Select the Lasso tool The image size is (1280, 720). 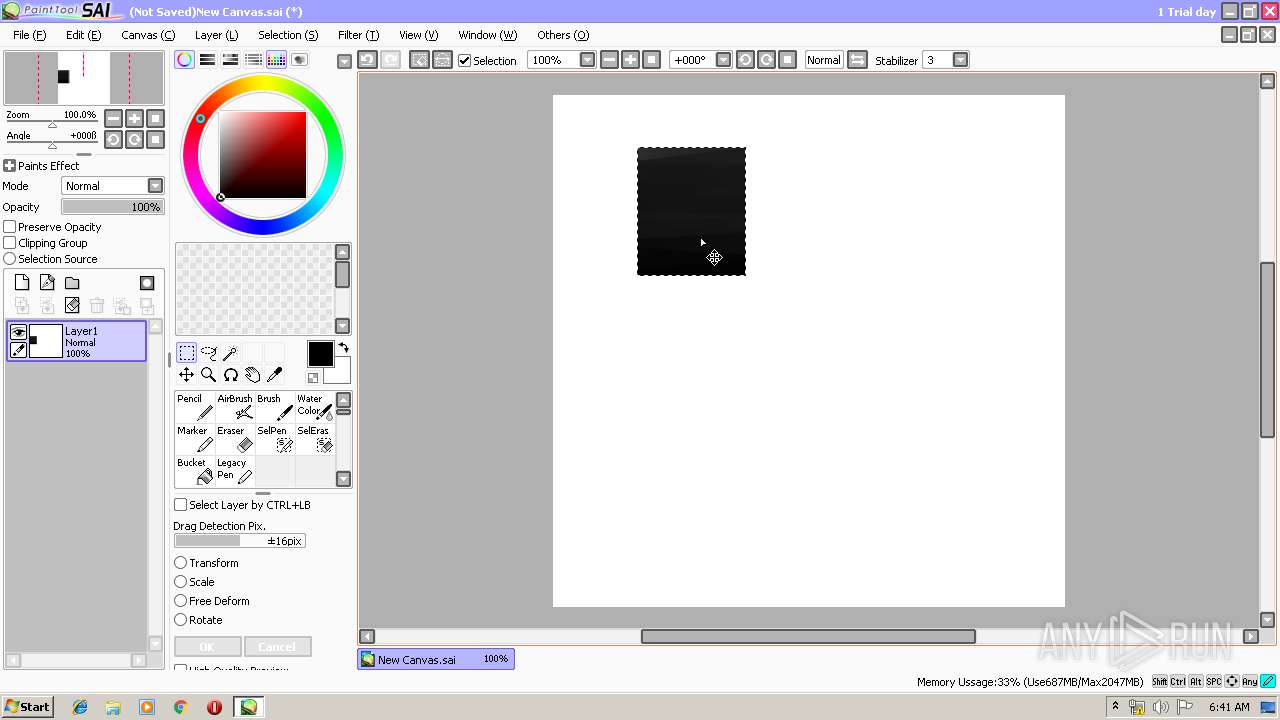(209, 353)
